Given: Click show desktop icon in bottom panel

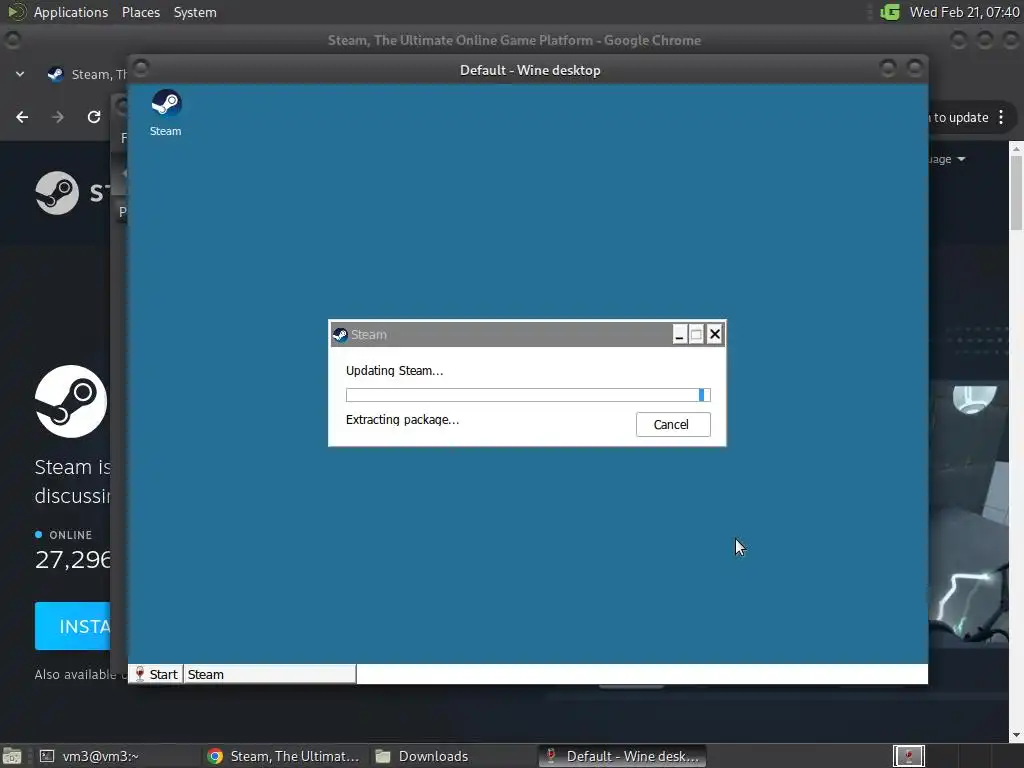Looking at the screenshot, I should tap(12, 756).
